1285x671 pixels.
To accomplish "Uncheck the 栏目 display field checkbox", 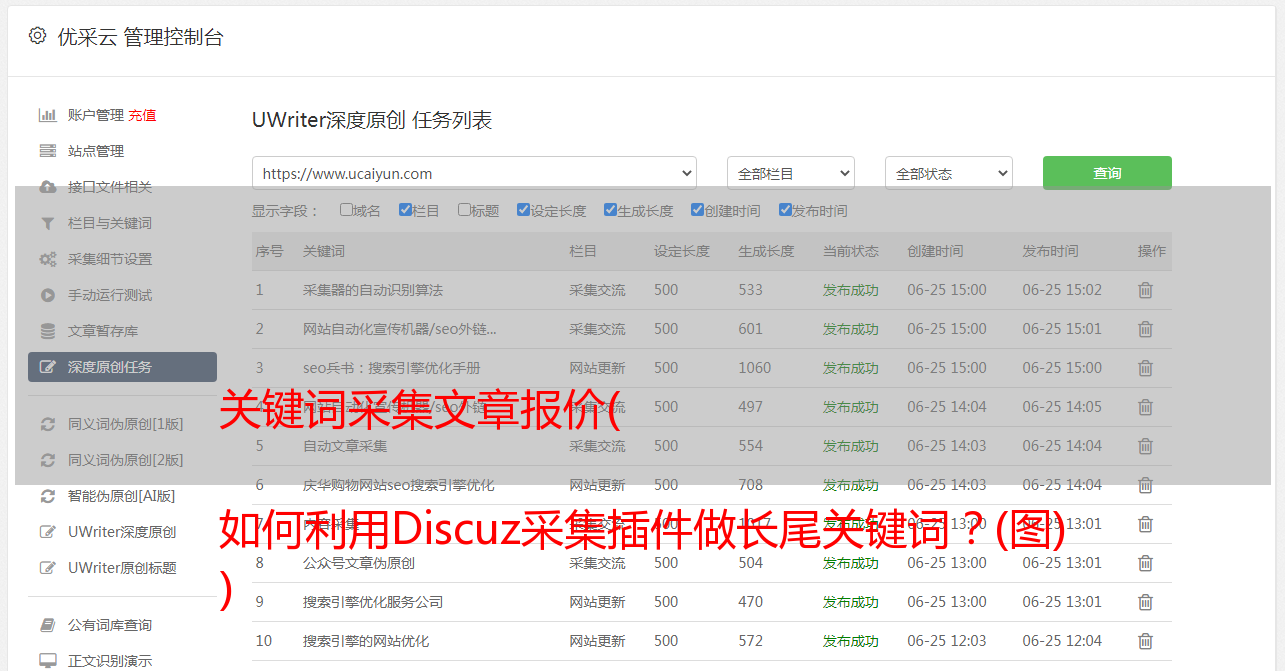I will click(405, 210).
